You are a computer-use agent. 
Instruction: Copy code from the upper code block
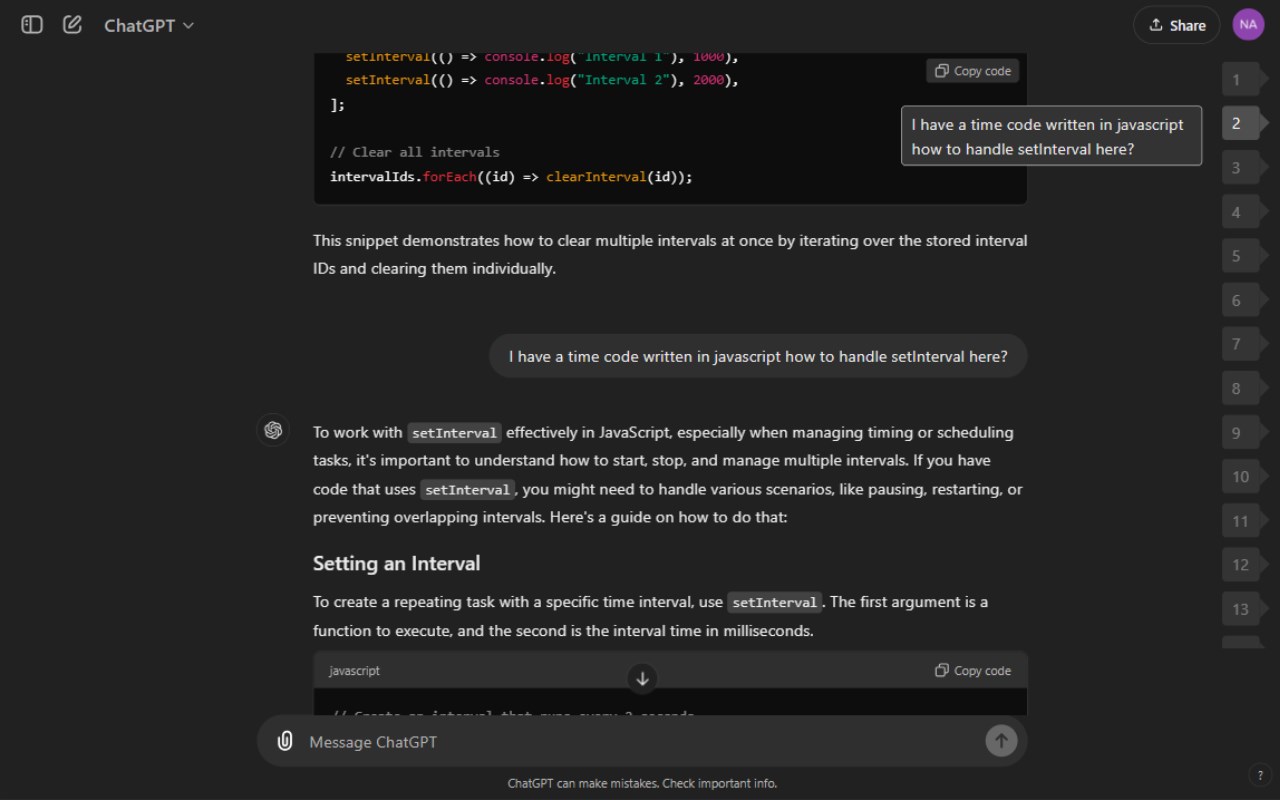[x=973, y=71]
